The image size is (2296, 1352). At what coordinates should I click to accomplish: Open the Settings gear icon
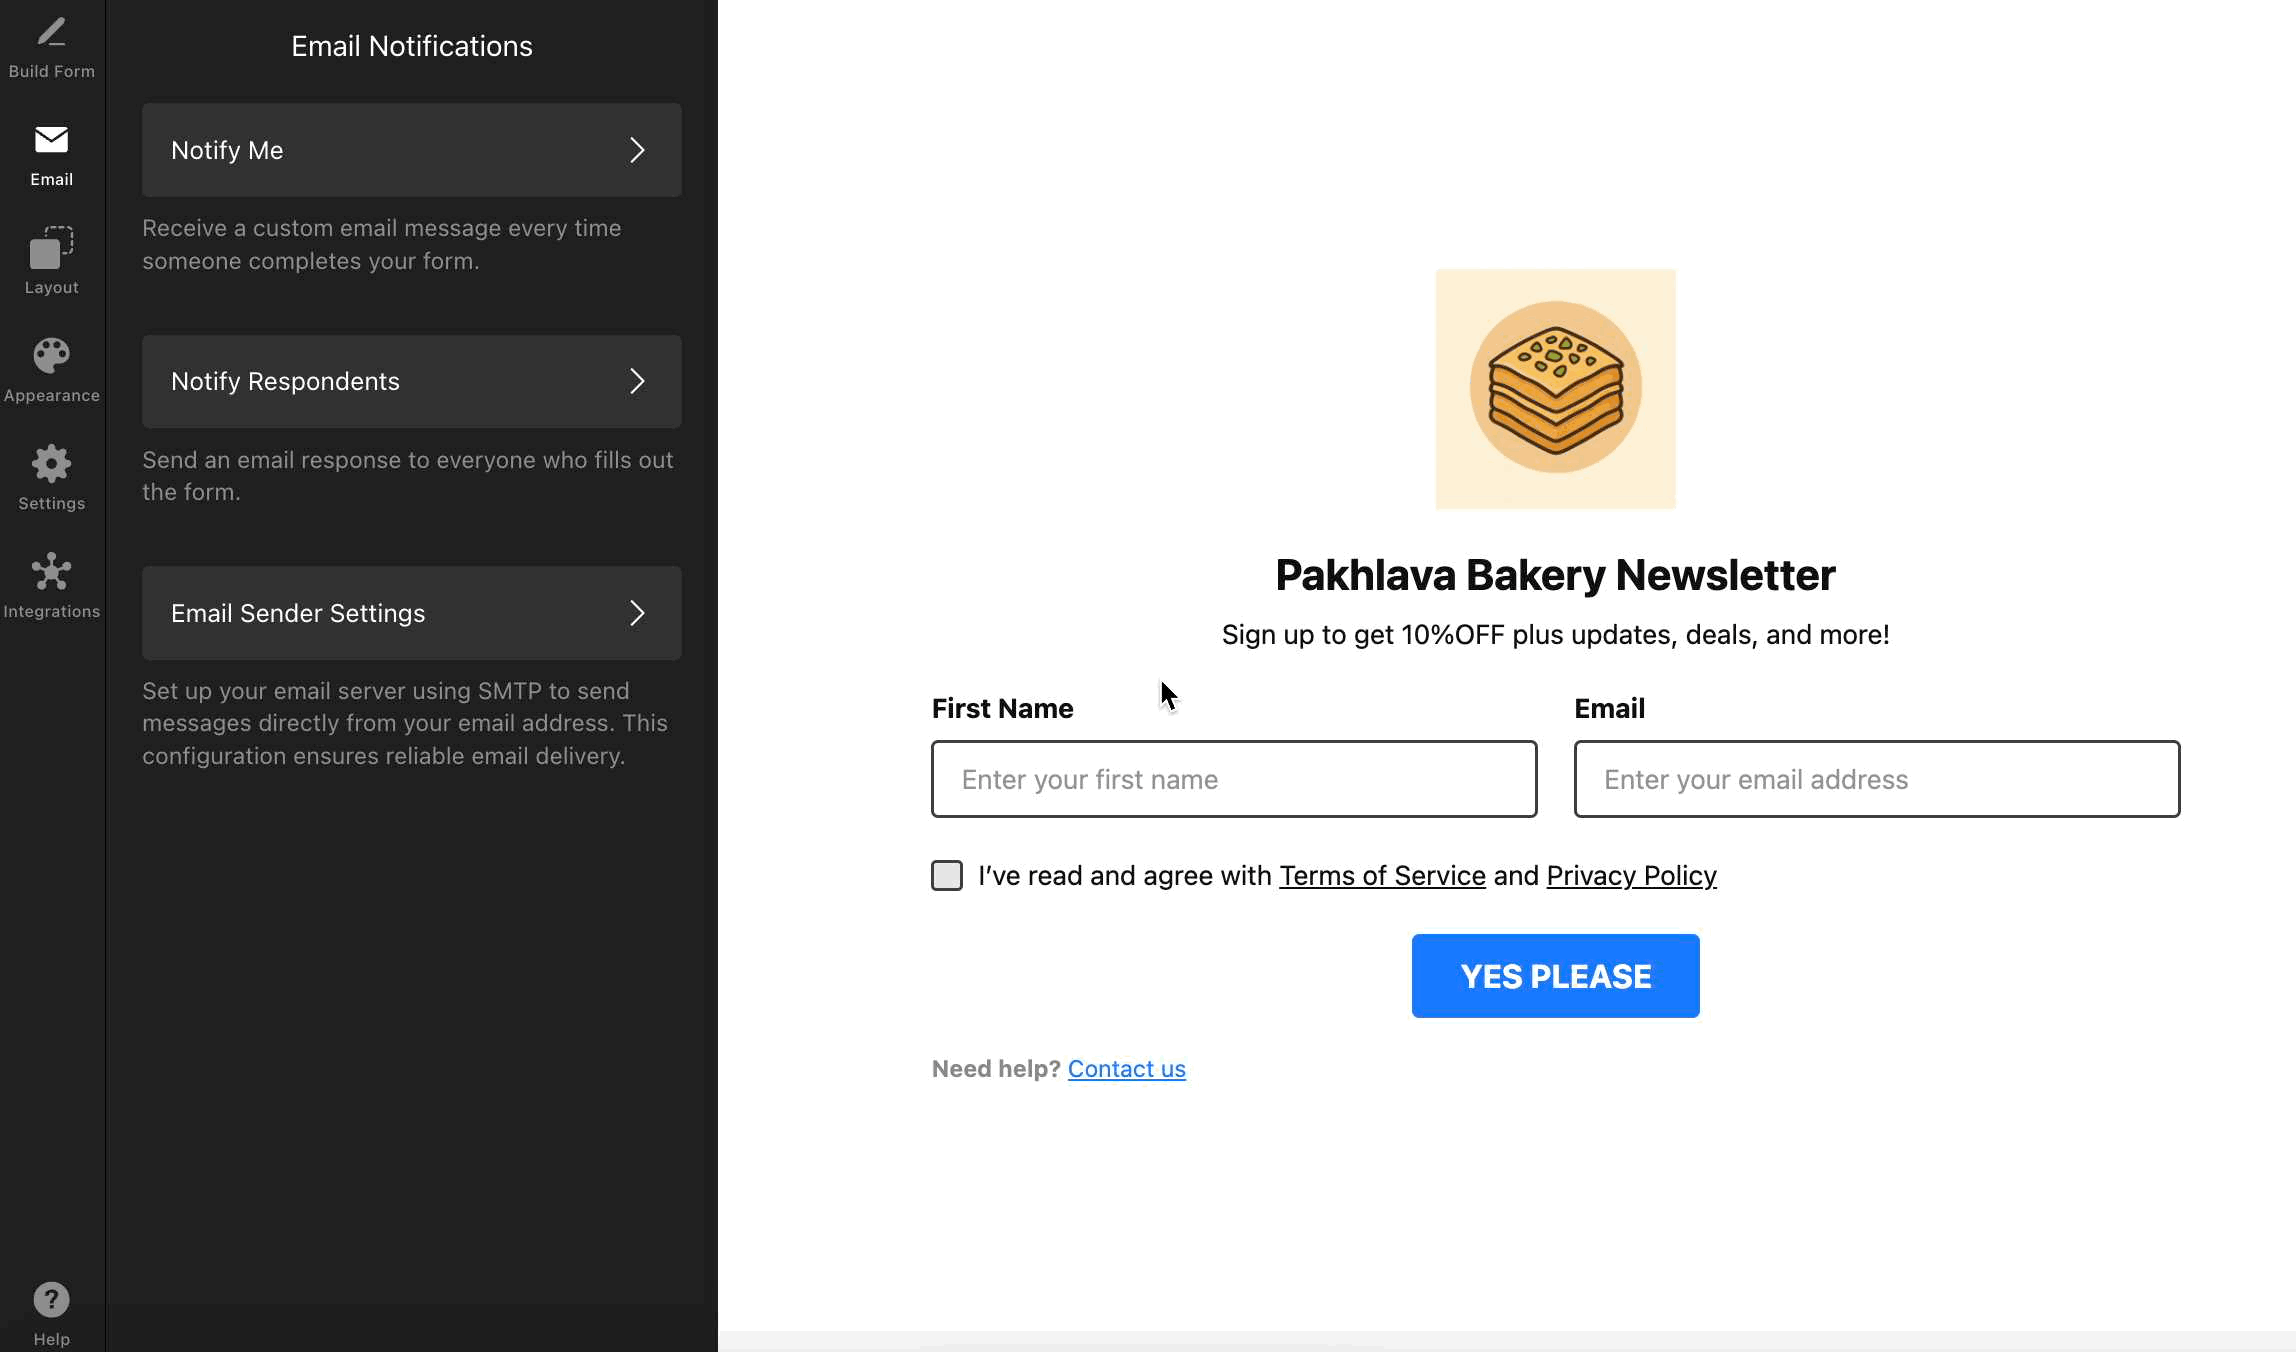(x=52, y=464)
